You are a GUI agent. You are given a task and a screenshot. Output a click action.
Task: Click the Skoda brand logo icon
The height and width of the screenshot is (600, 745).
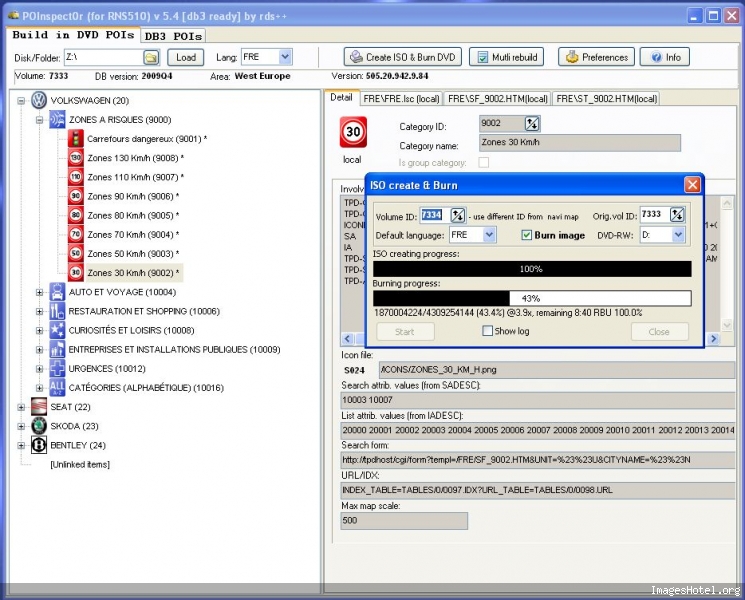39,426
